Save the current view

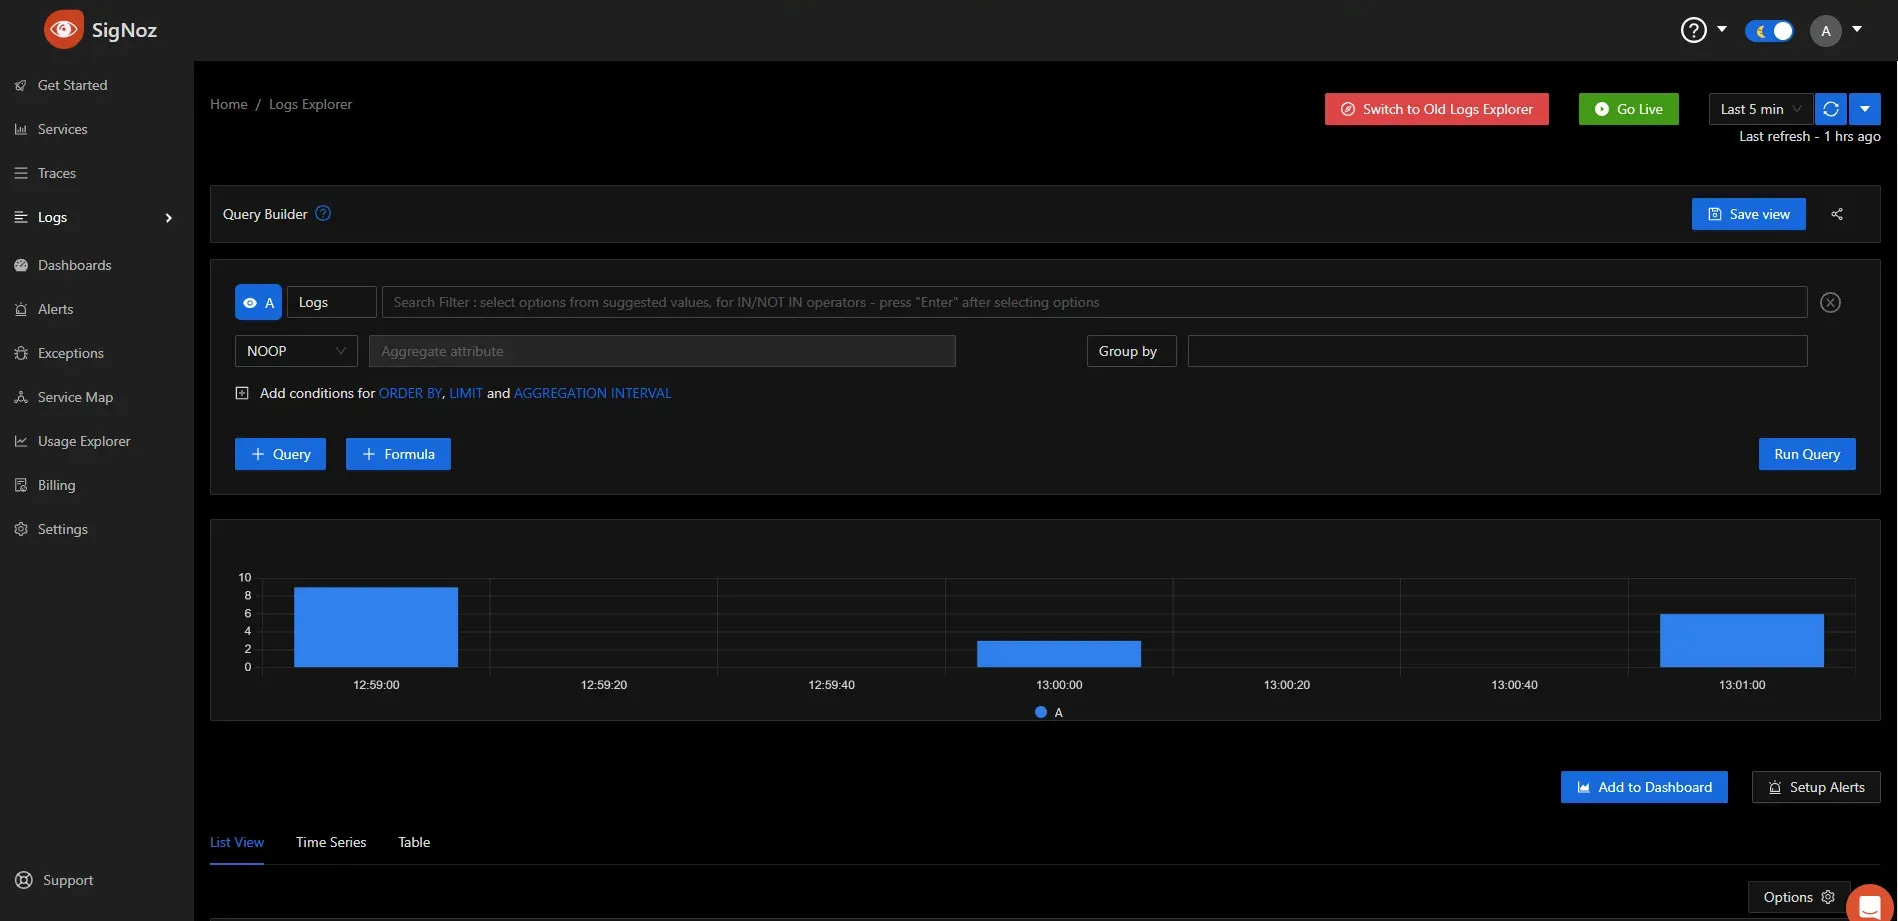point(1749,214)
